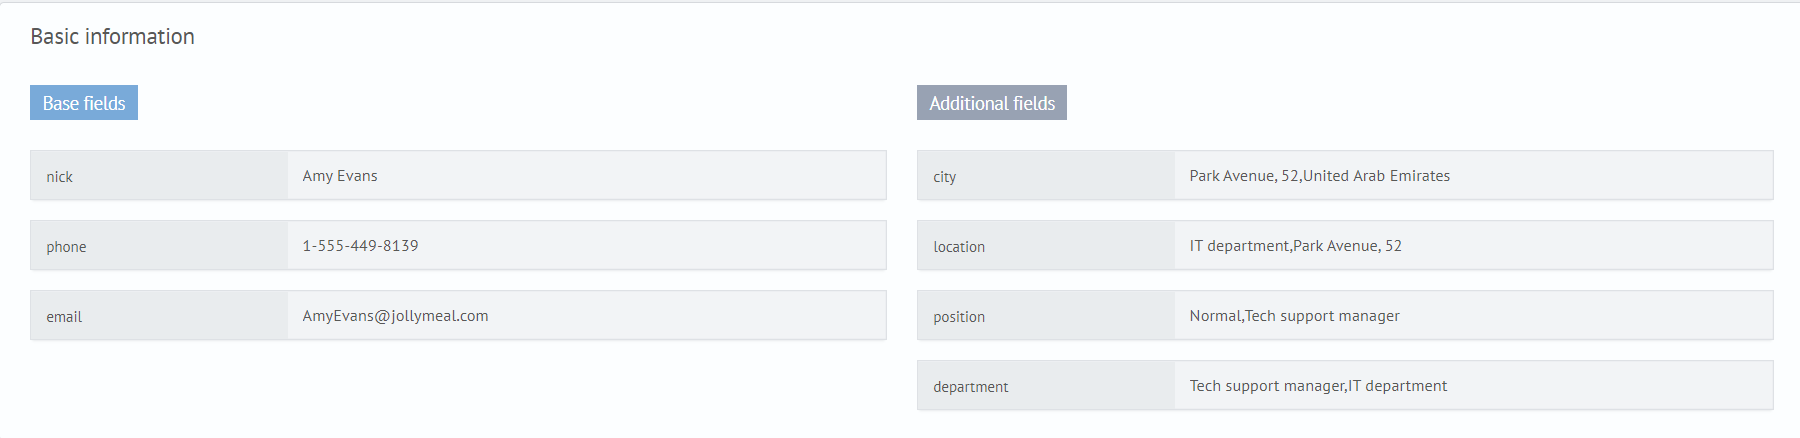
Task: Click the Basic information heading
Action: (113, 36)
